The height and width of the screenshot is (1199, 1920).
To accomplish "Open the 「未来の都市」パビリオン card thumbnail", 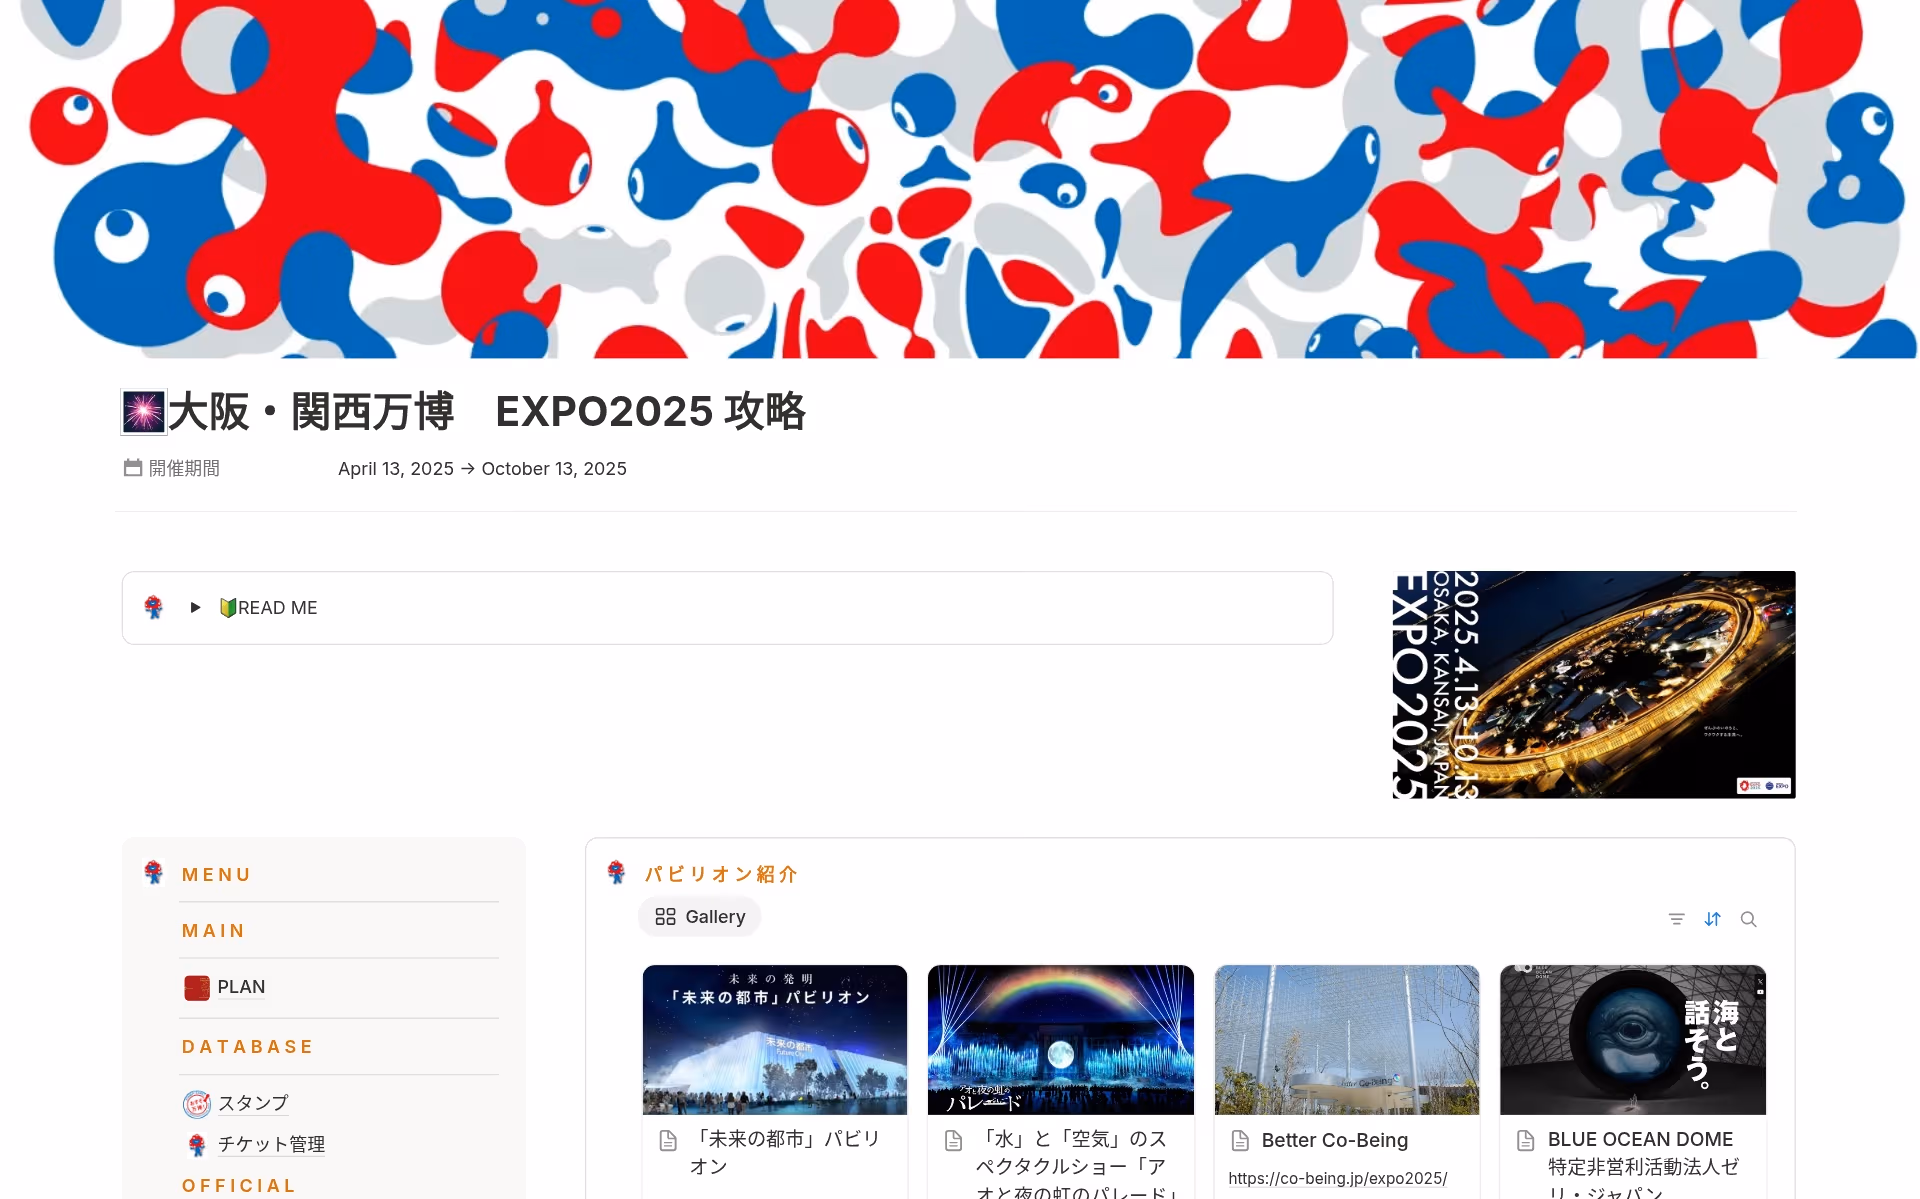I will pyautogui.click(x=774, y=1039).
